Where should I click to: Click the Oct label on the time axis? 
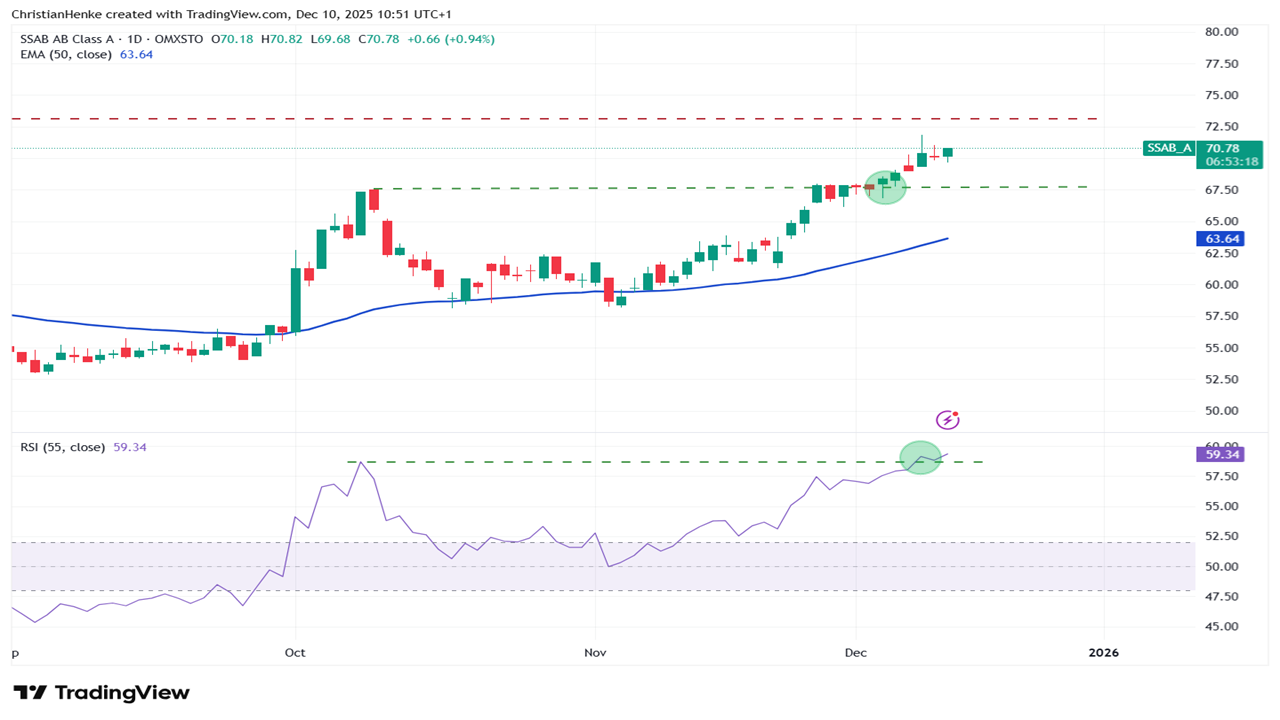click(x=294, y=652)
